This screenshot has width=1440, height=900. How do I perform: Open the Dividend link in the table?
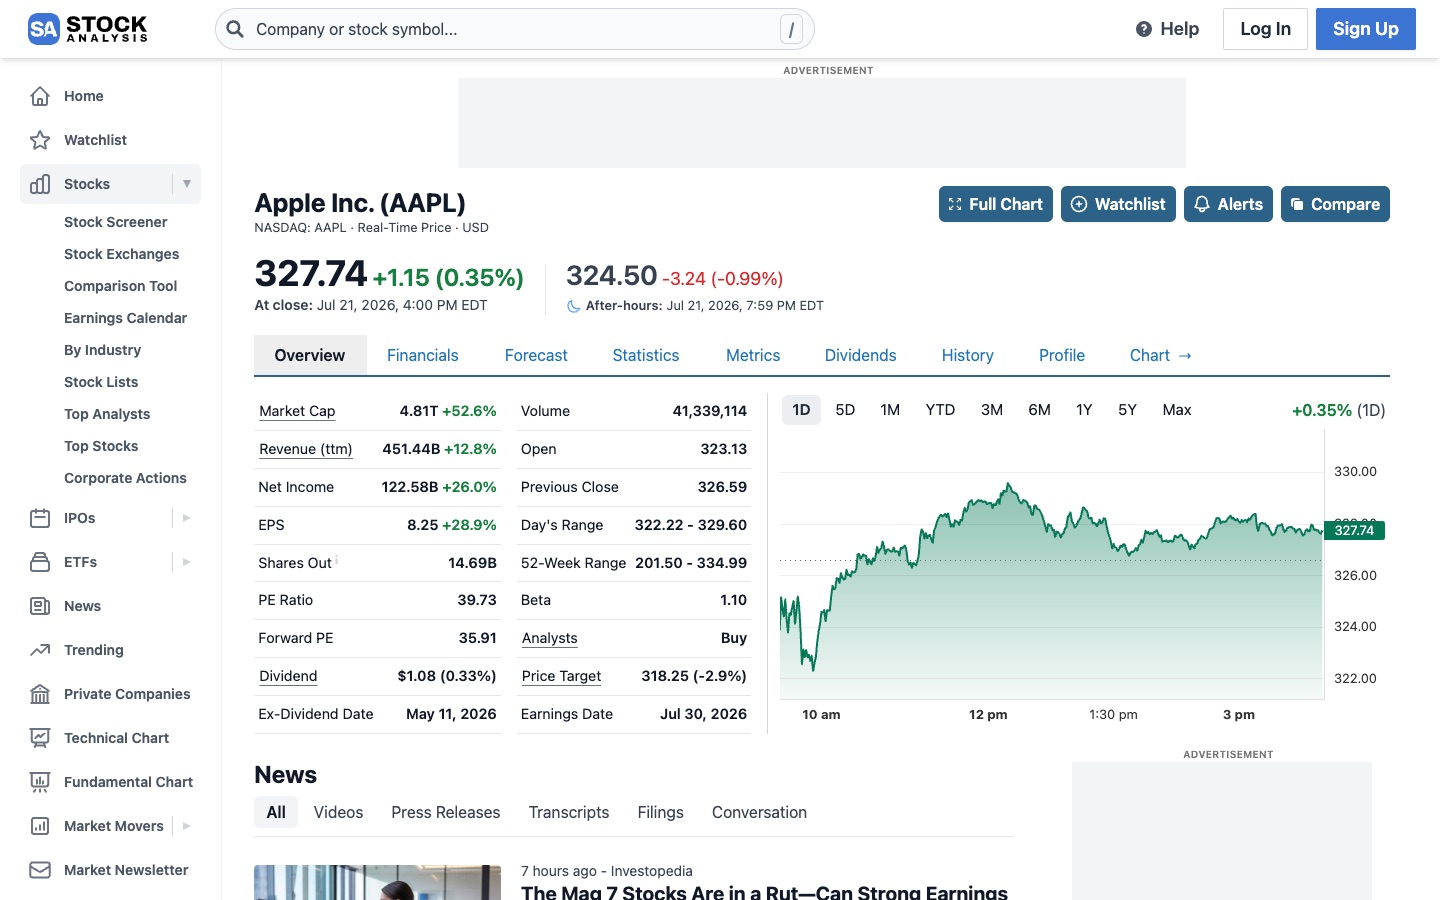(x=288, y=676)
